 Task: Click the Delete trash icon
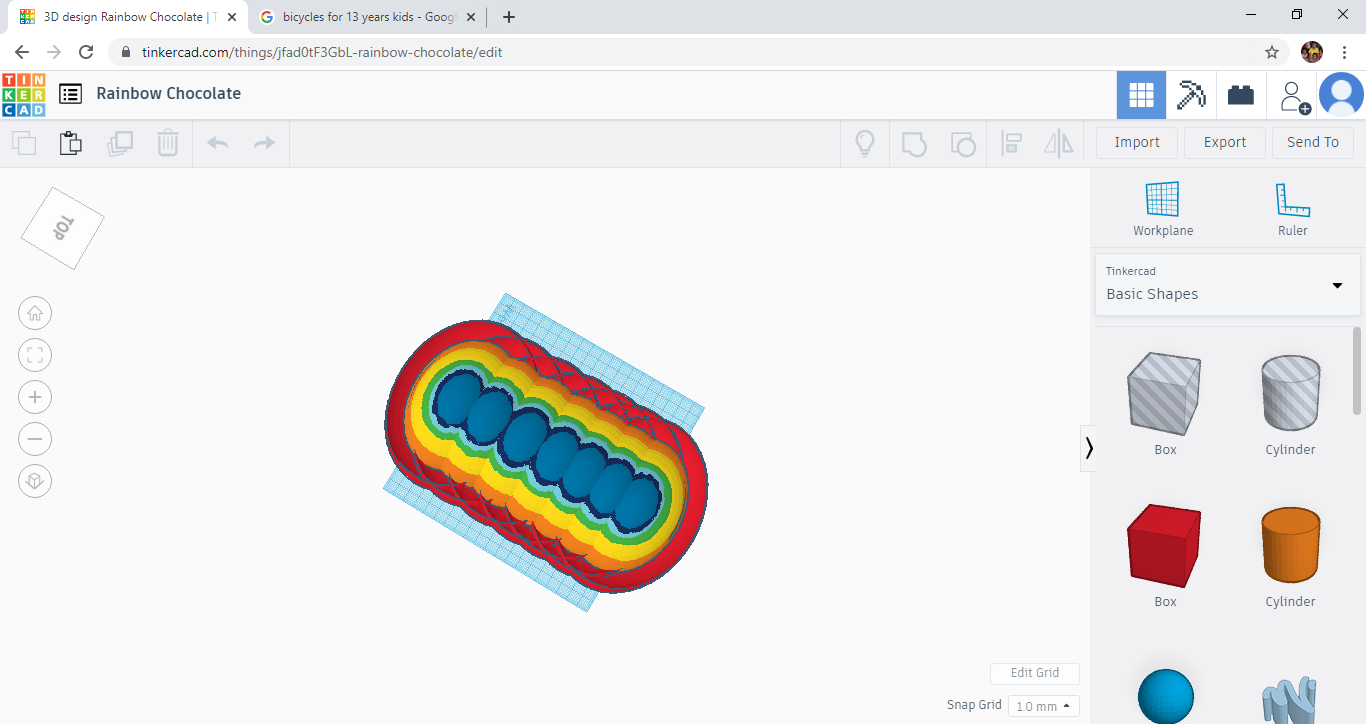coord(168,143)
